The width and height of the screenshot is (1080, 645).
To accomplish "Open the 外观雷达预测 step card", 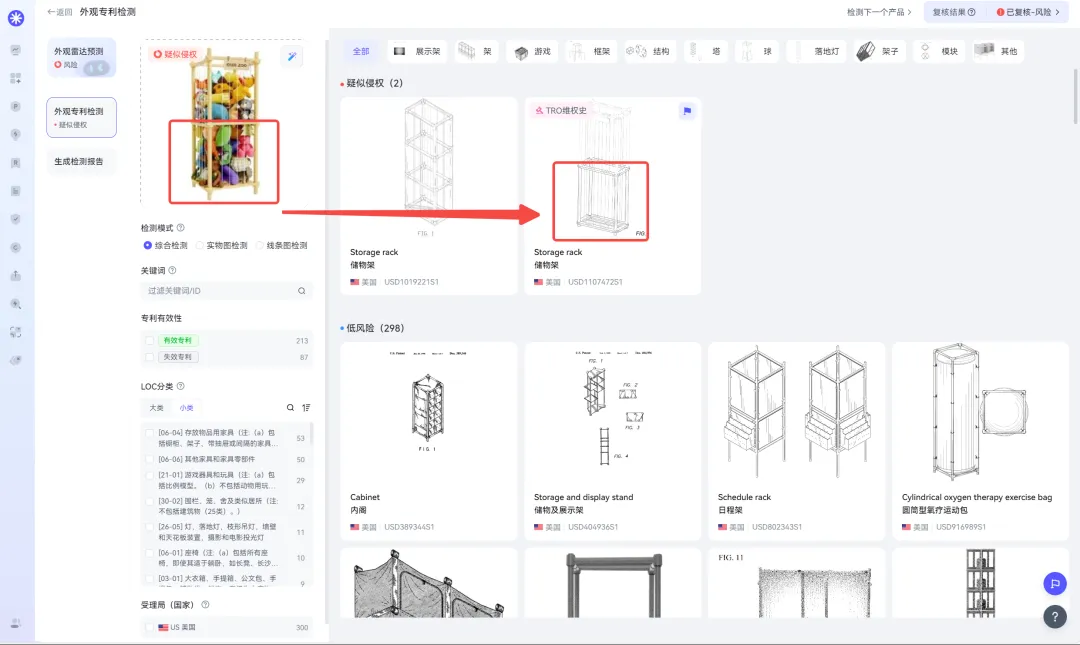I will 81,58.
